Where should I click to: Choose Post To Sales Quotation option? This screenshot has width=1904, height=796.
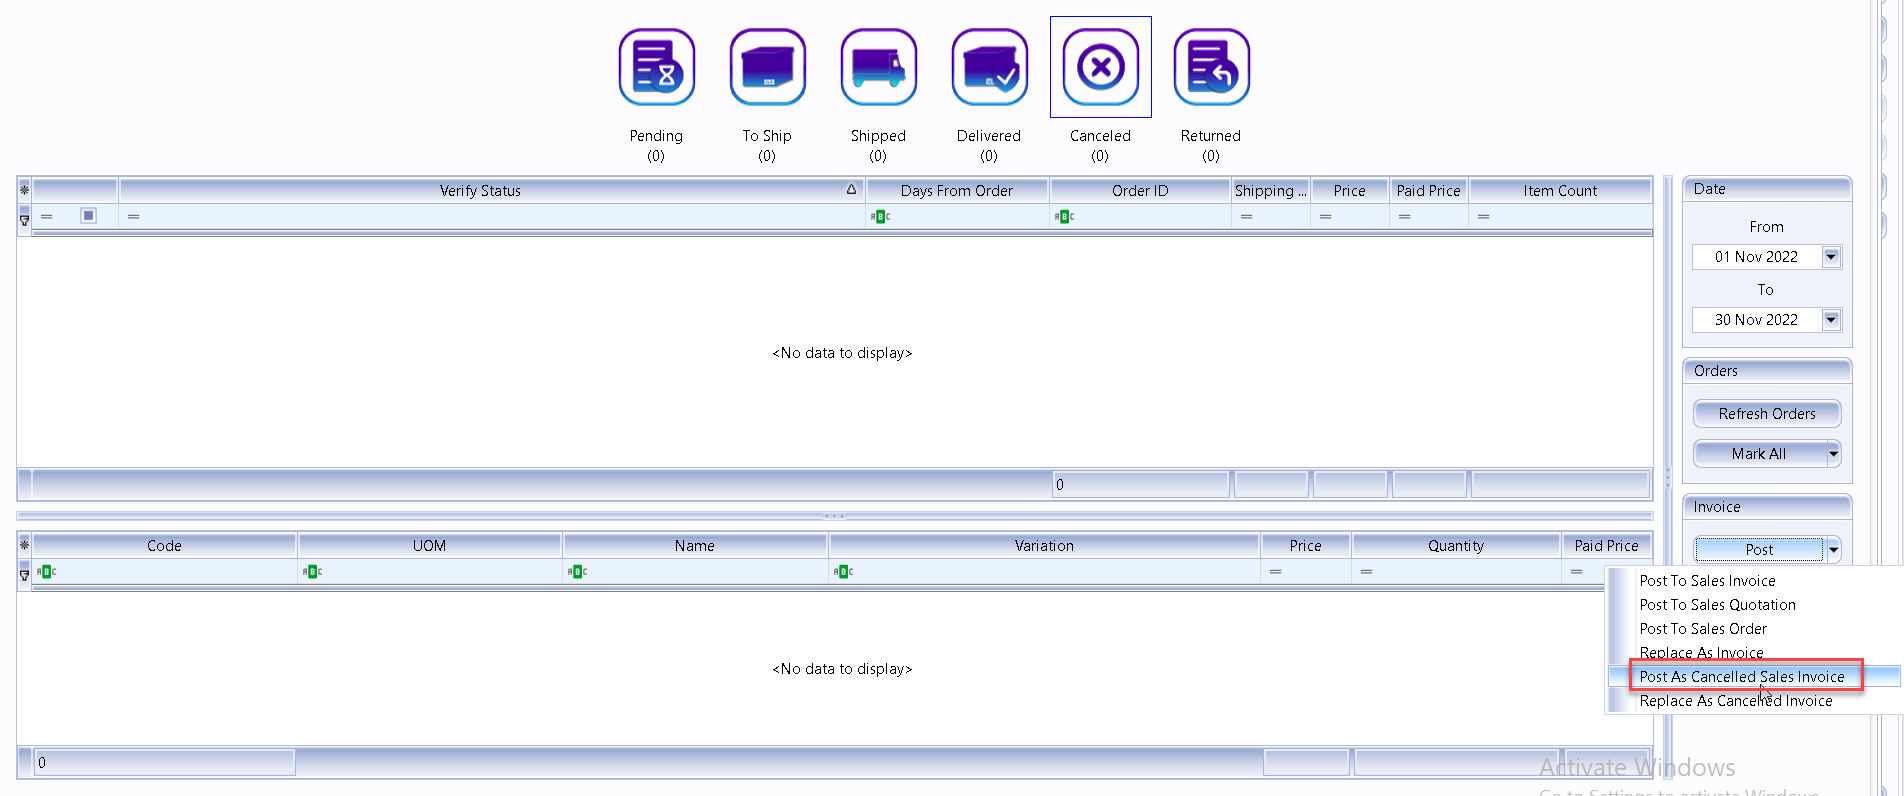click(x=1717, y=605)
